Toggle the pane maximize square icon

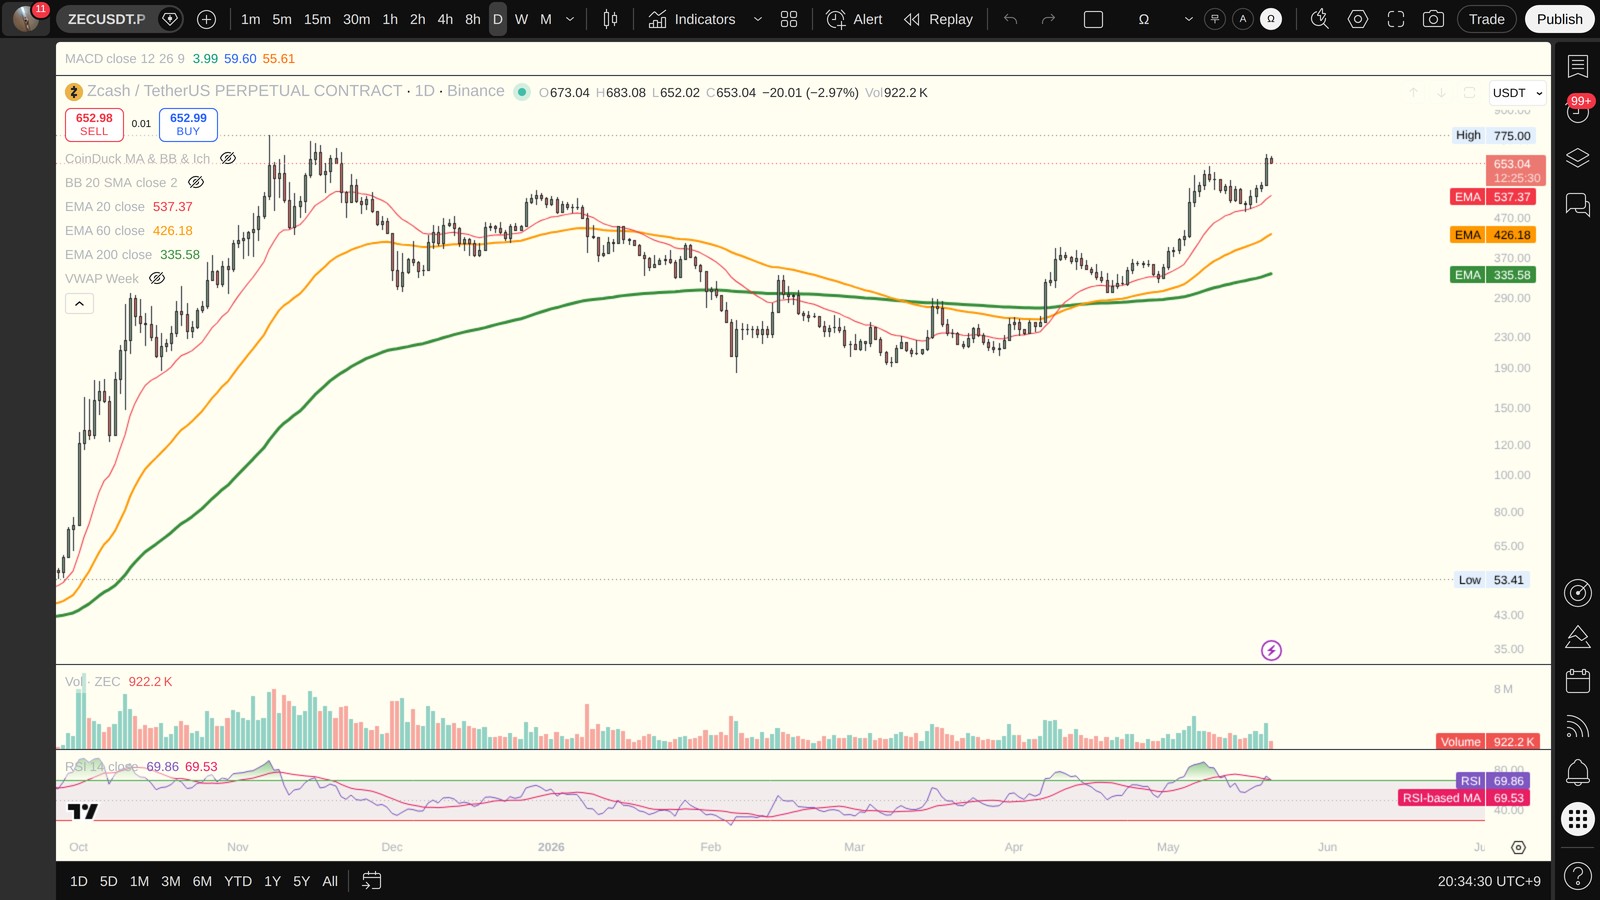(1469, 92)
